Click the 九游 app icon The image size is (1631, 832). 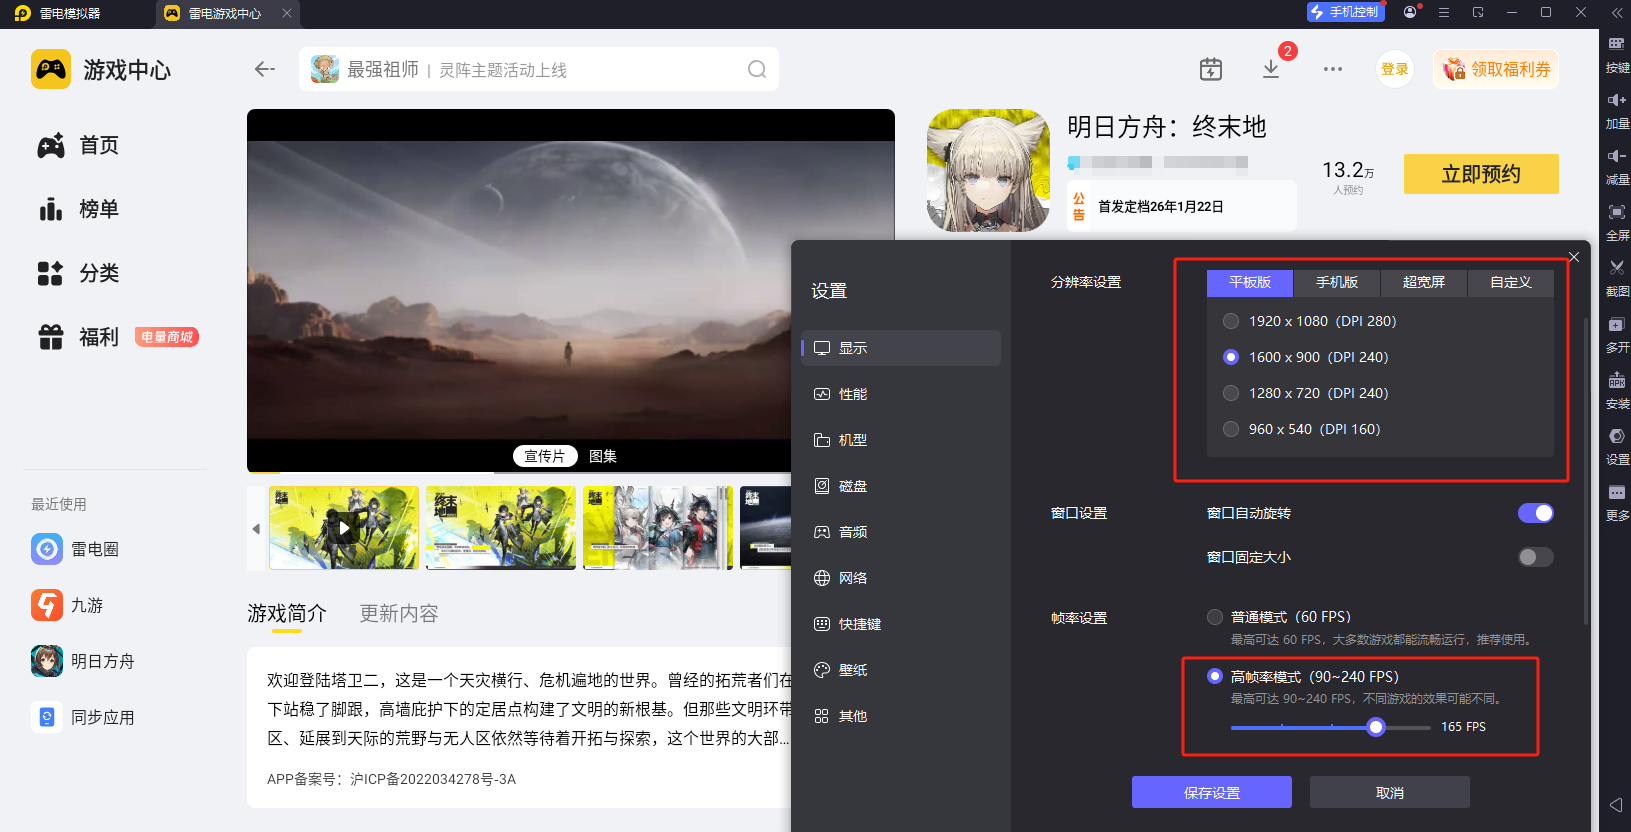pyautogui.click(x=47, y=605)
